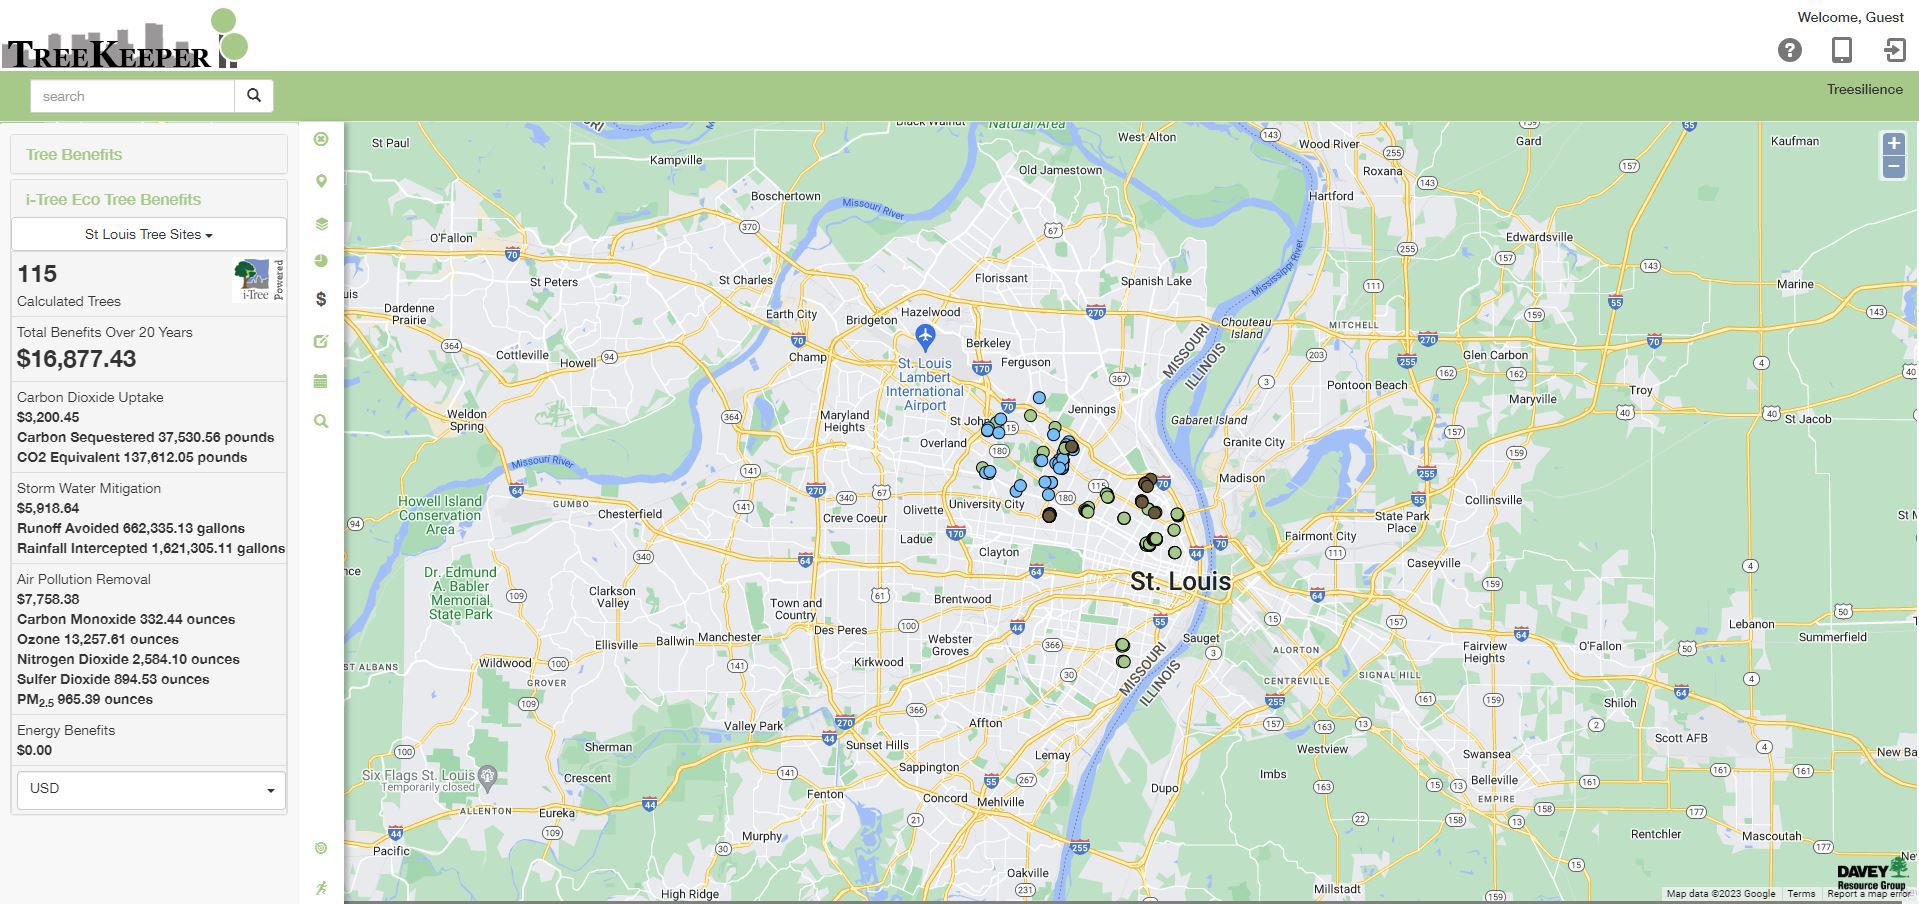Zoom in the map with plus
1919x904 pixels.
pos(1892,144)
